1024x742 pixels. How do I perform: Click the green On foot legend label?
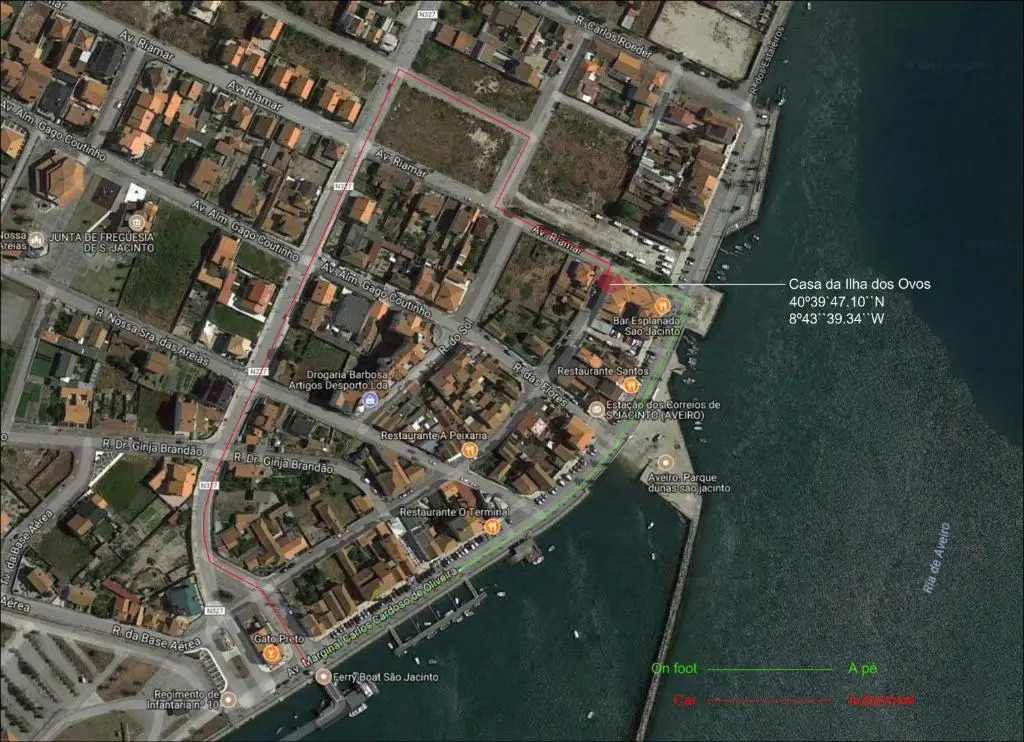tap(674, 668)
